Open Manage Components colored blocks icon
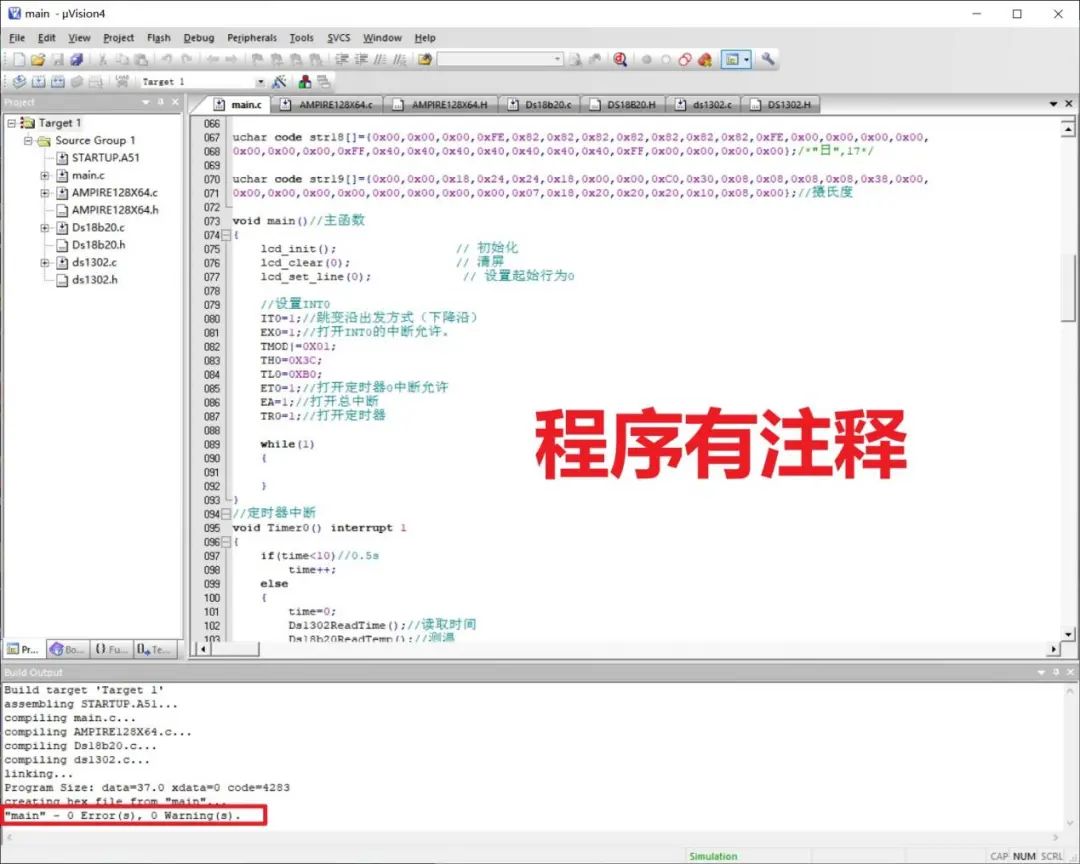Viewport: 1080px width, 864px height. tap(304, 82)
